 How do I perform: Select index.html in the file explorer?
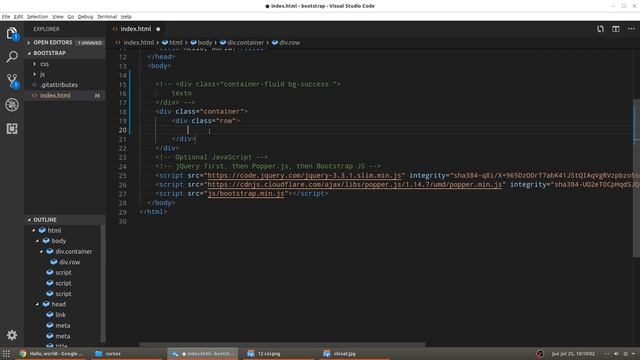[64, 96]
